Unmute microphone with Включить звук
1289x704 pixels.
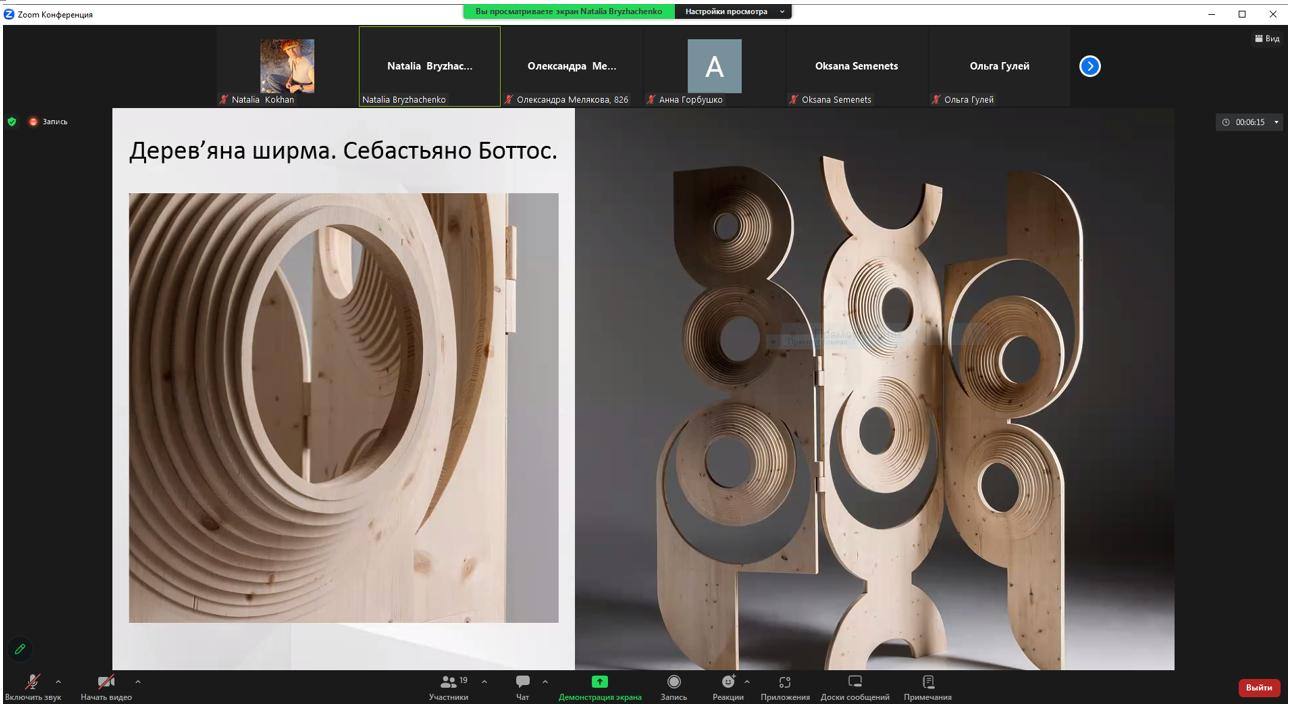click(32, 686)
